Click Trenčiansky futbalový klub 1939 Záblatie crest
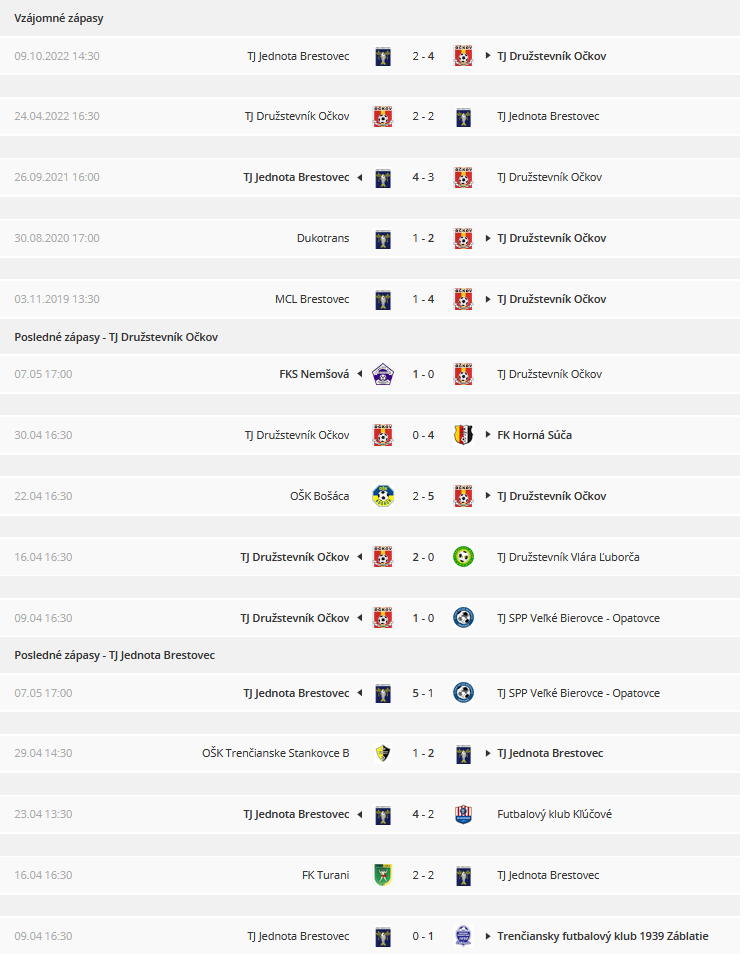This screenshot has width=749, height=965. [x=463, y=936]
